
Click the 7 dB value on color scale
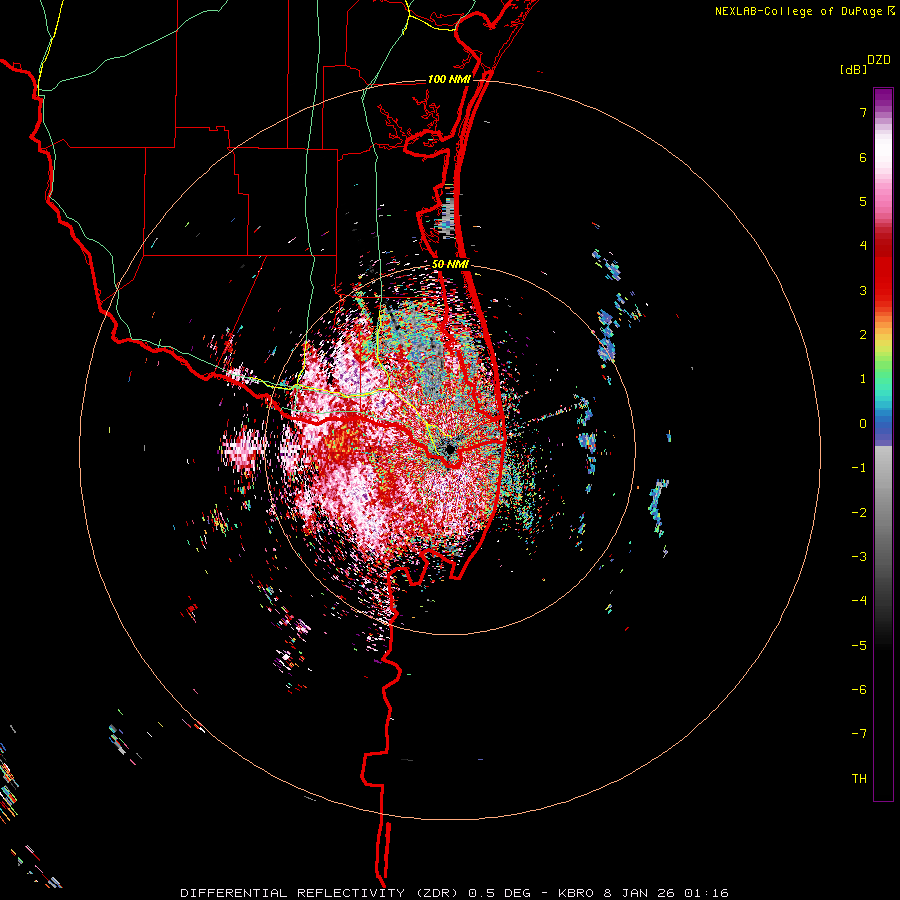coord(863,112)
